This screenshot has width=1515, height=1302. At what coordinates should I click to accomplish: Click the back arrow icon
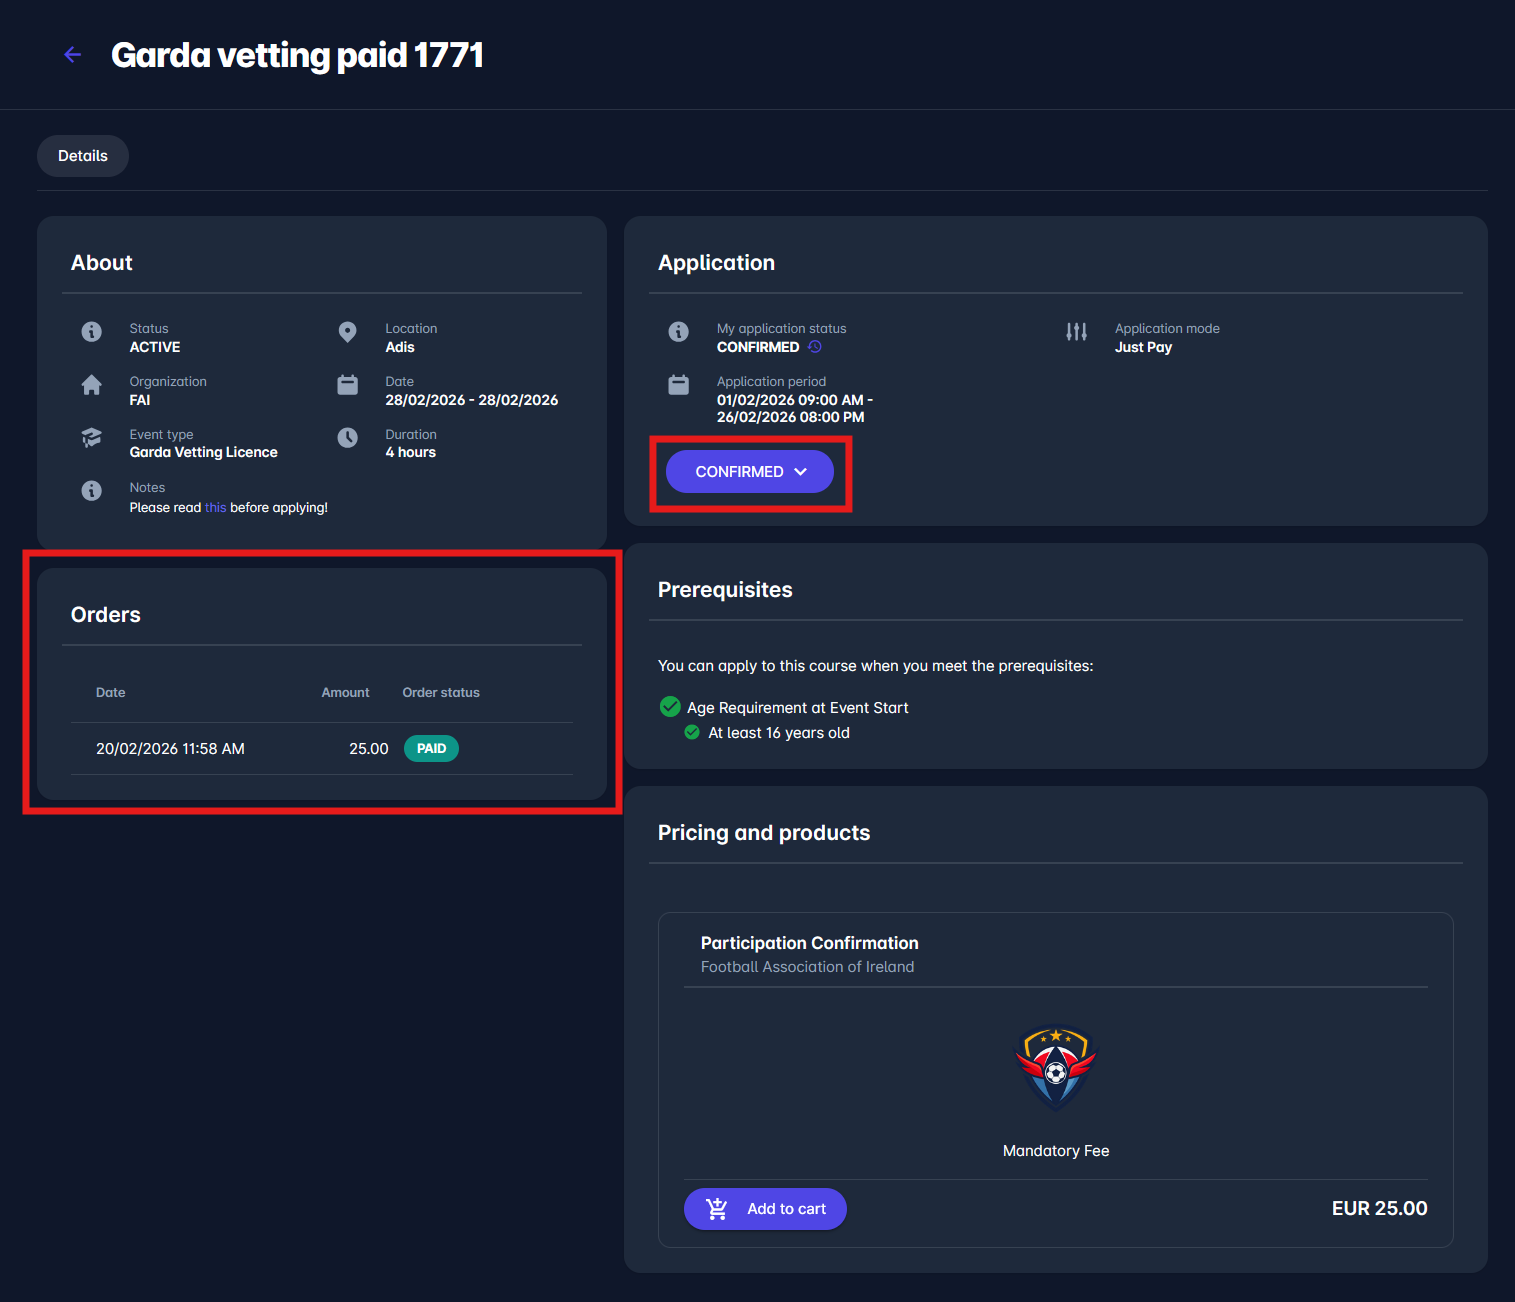pyautogui.click(x=72, y=55)
